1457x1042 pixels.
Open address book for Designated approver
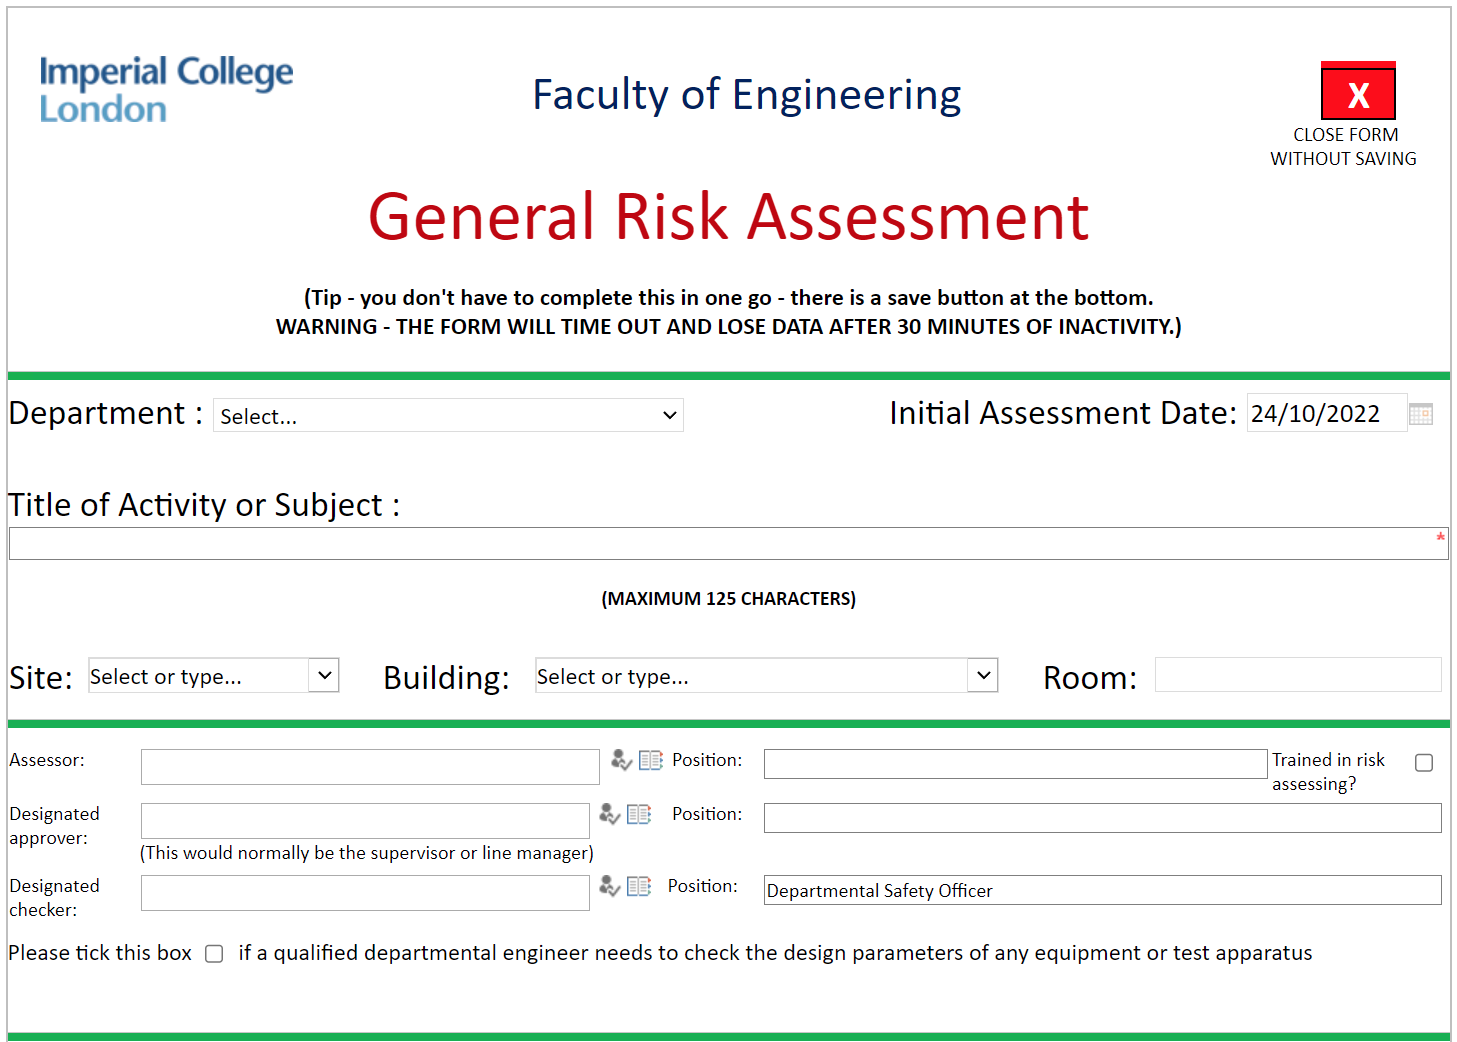(639, 815)
